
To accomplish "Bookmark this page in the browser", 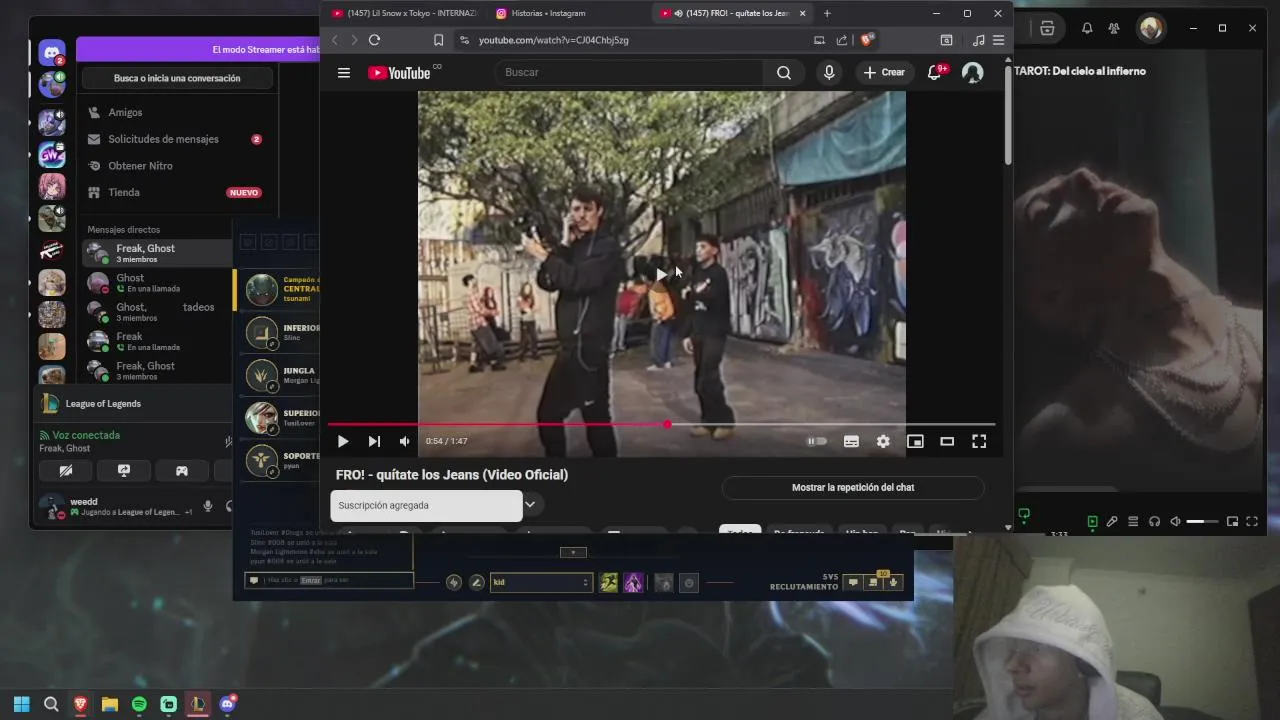I will click(438, 40).
